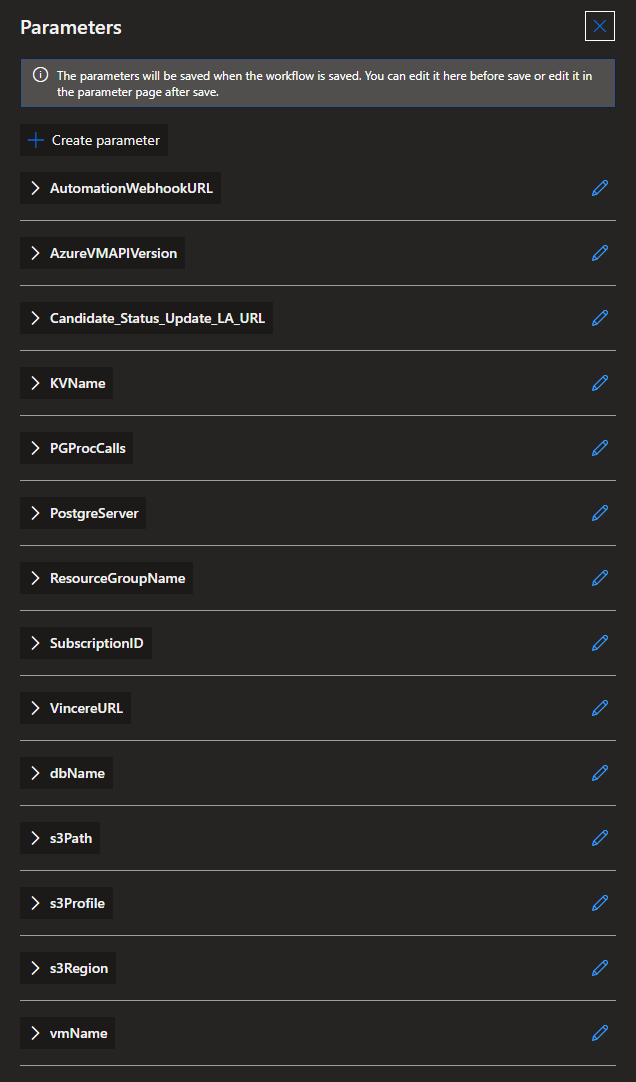Expand the VincereURL parameter
Image resolution: width=636 pixels, height=1082 pixels.
pos(36,708)
